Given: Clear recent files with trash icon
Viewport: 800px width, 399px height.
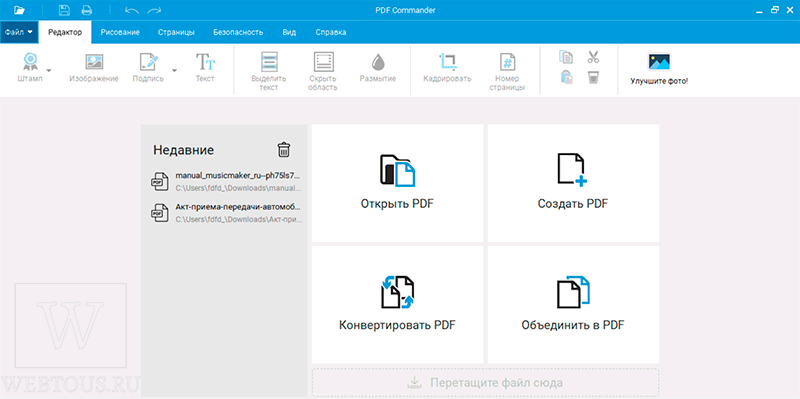Looking at the screenshot, I should (x=284, y=149).
